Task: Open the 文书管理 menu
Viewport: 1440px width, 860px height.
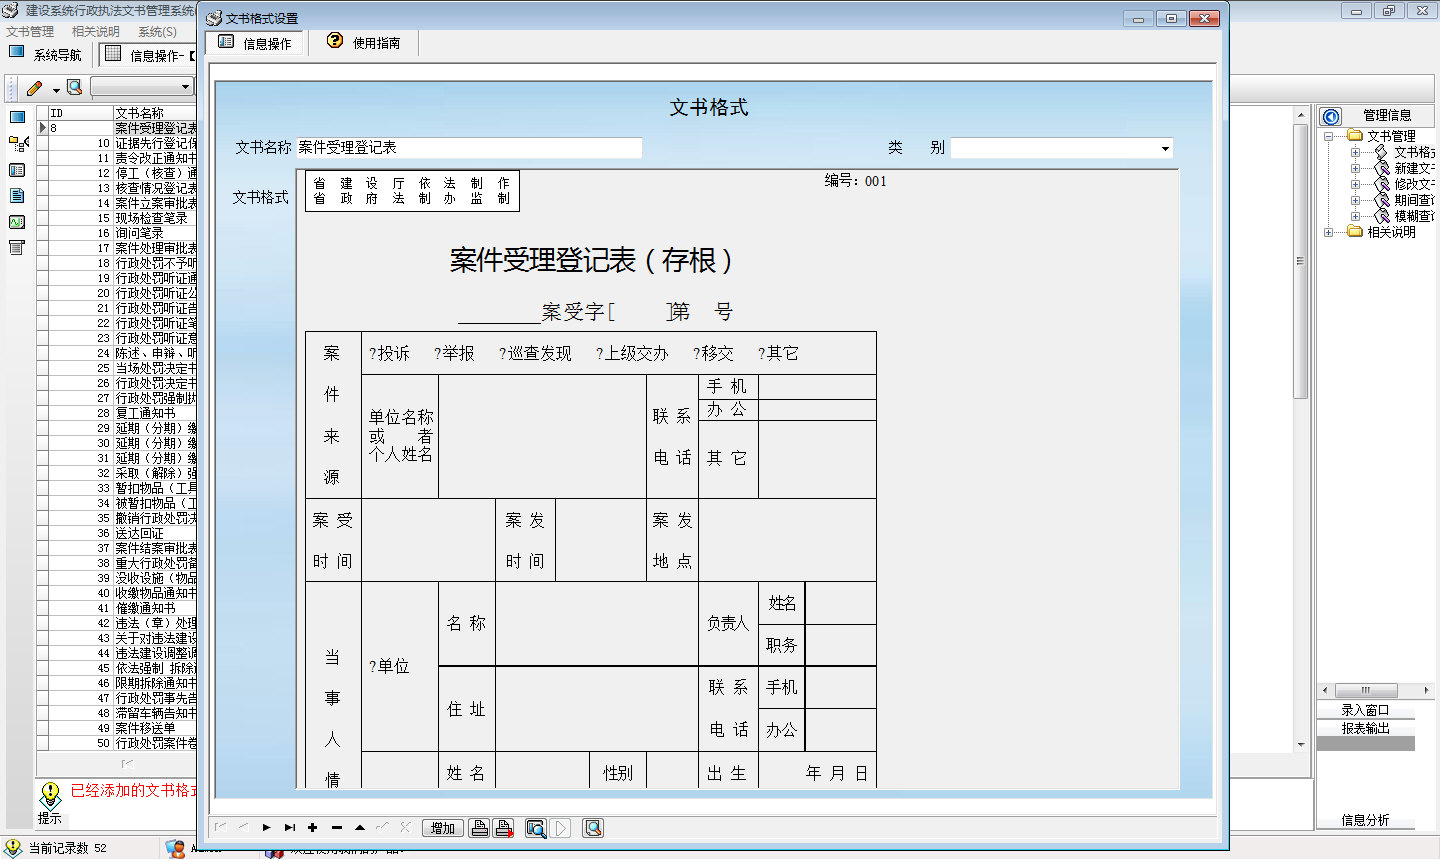Action: (30, 32)
